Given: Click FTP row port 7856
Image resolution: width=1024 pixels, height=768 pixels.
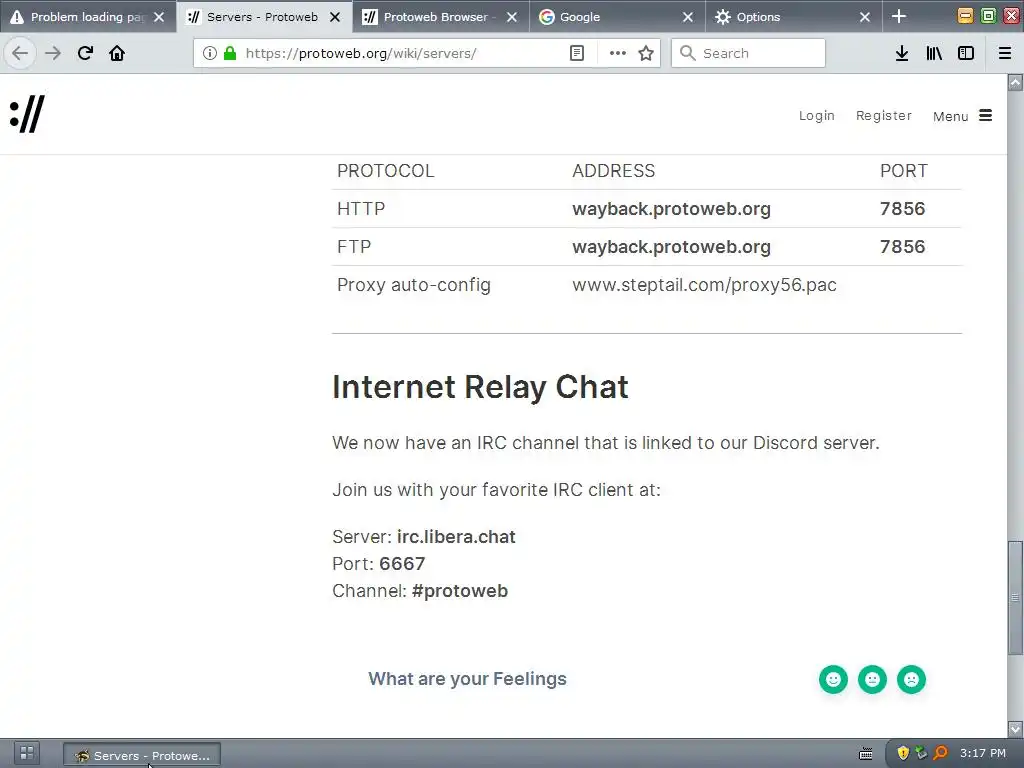Looking at the screenshot, I should pos(902,246).
